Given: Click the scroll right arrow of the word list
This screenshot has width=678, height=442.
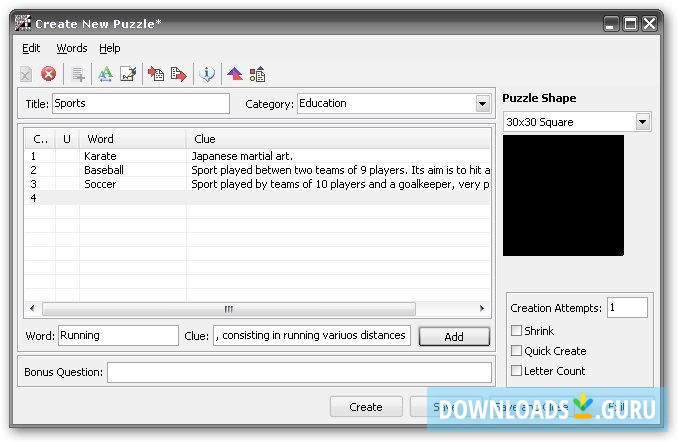Looking at the screenshot, I should point(482,308).
